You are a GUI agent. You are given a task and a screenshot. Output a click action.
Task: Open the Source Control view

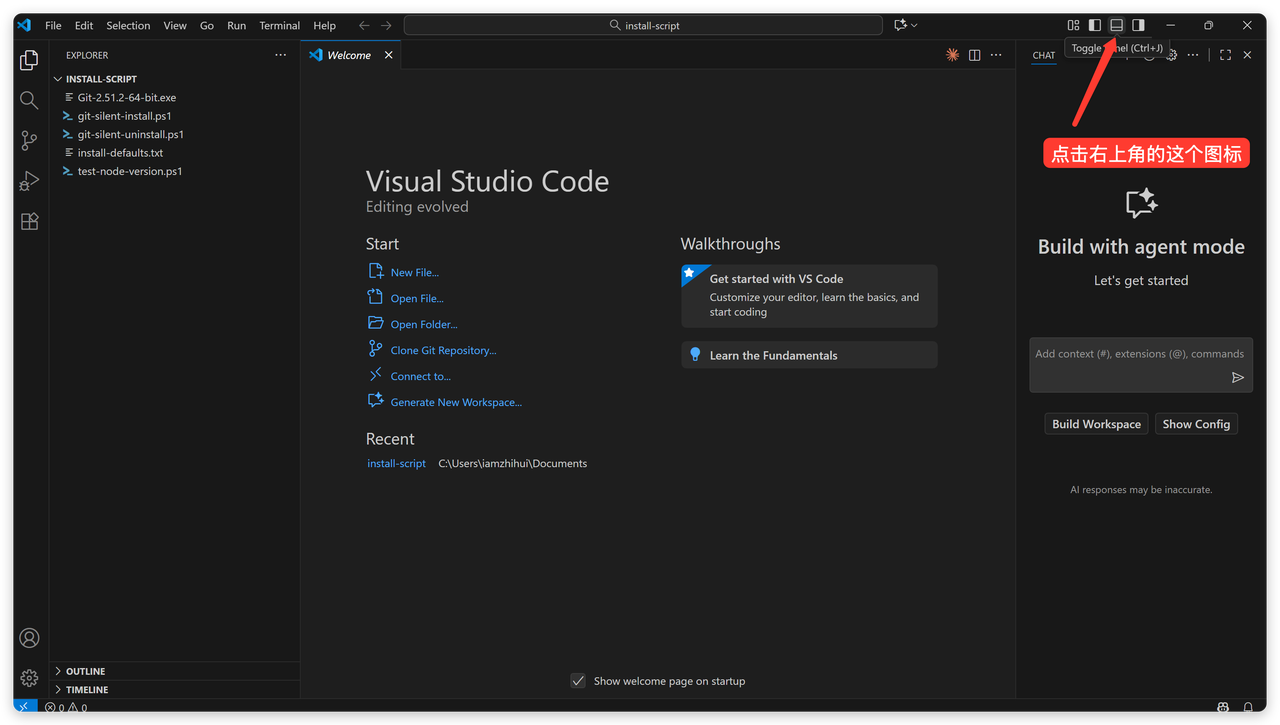[29, 141]
